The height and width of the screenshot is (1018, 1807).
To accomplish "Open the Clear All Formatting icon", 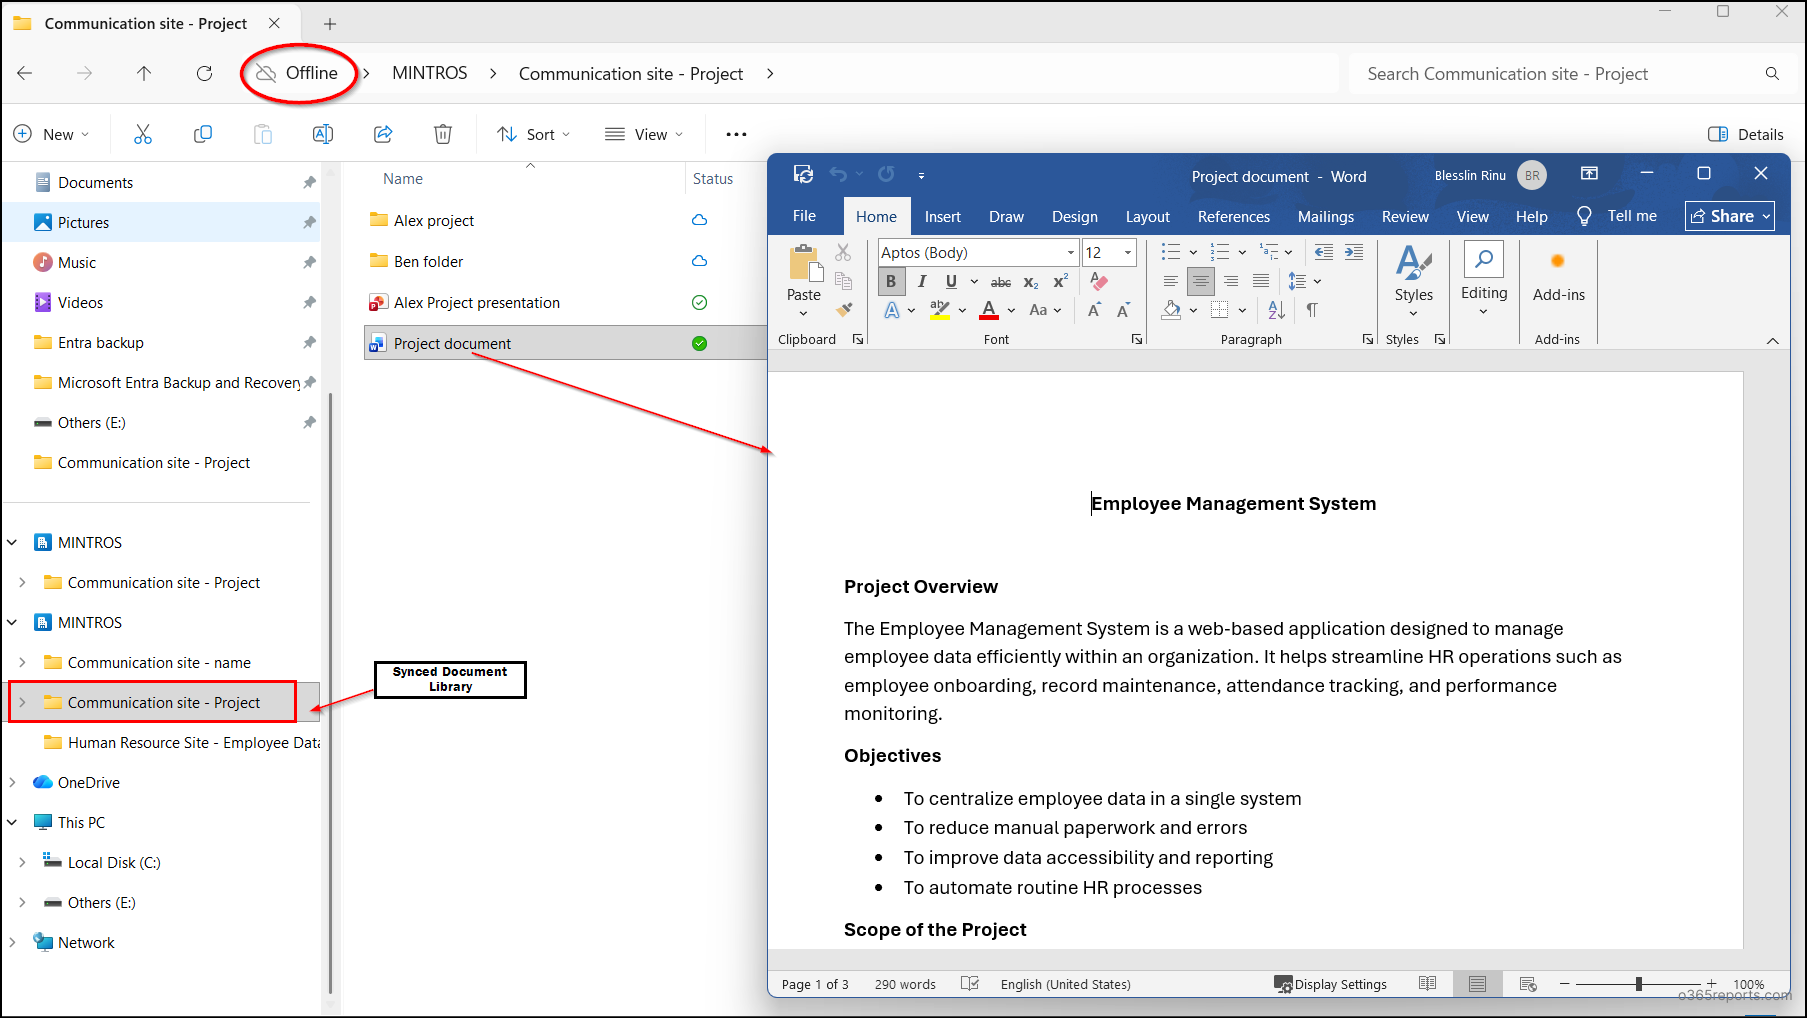I will pyautogui.click(x=1098, y=282).
